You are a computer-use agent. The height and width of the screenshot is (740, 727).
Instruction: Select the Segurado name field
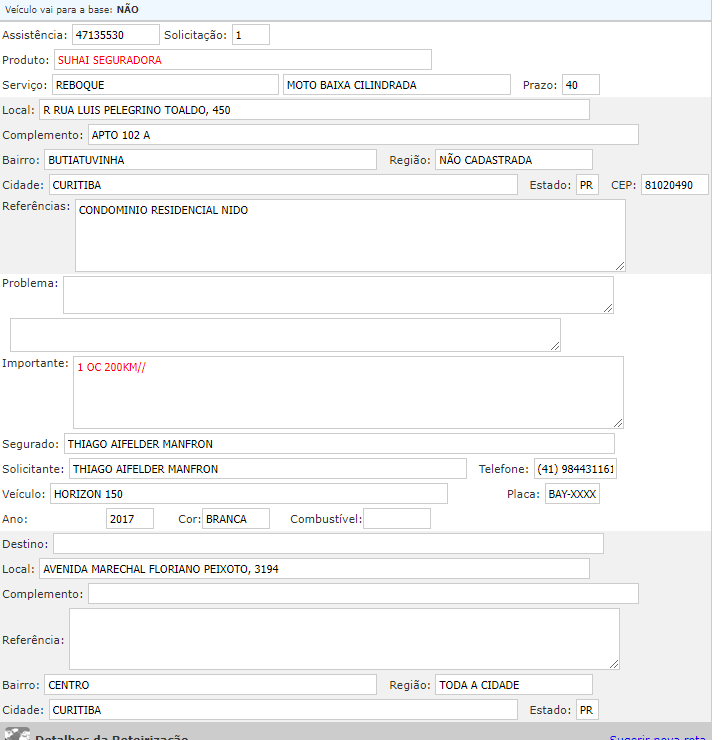pyautogui.click(x=339, y=444)
